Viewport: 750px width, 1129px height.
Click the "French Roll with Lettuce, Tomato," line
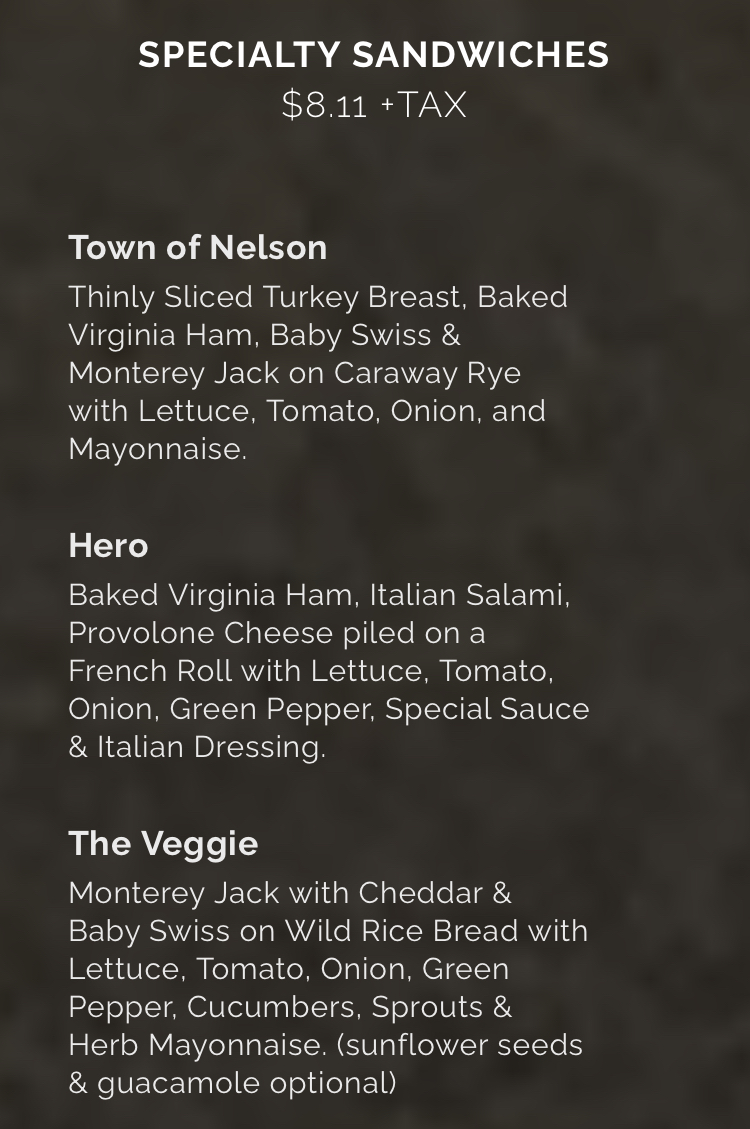coord(311,671)
